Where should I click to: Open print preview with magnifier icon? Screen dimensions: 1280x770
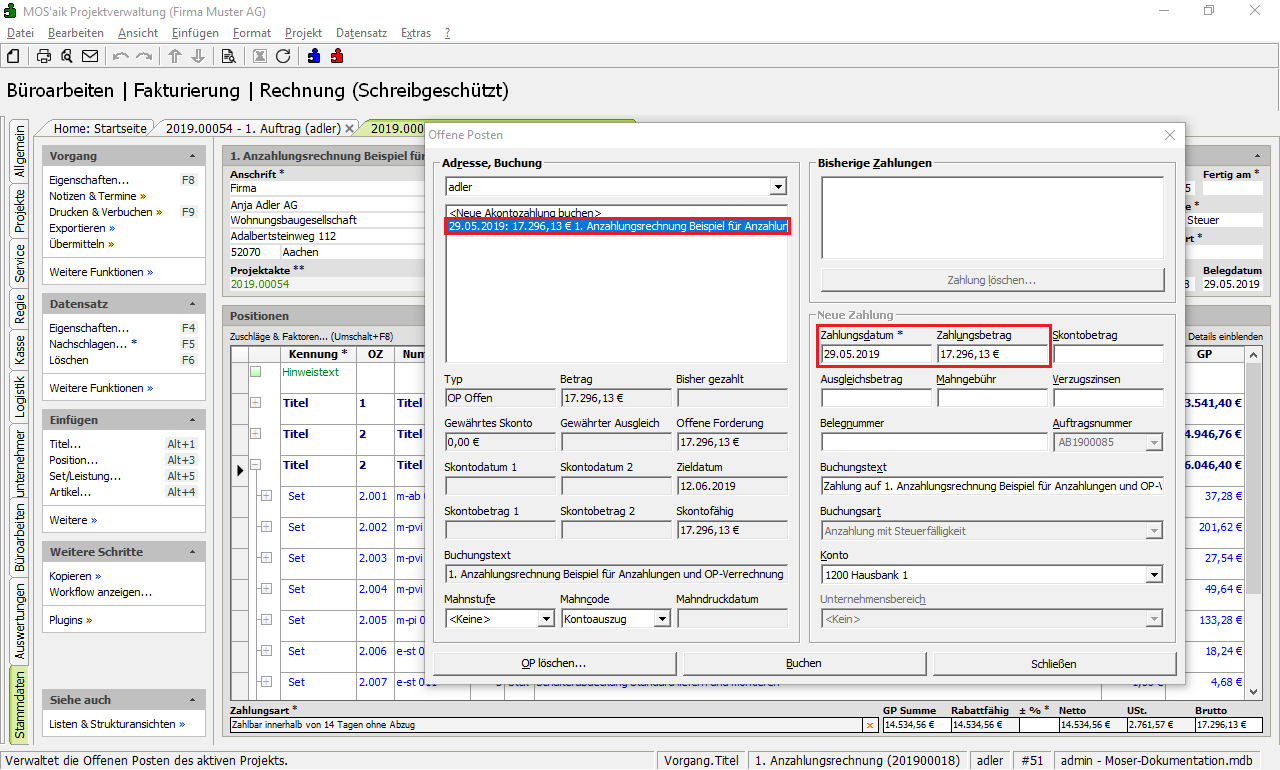[x=67, y=56]
